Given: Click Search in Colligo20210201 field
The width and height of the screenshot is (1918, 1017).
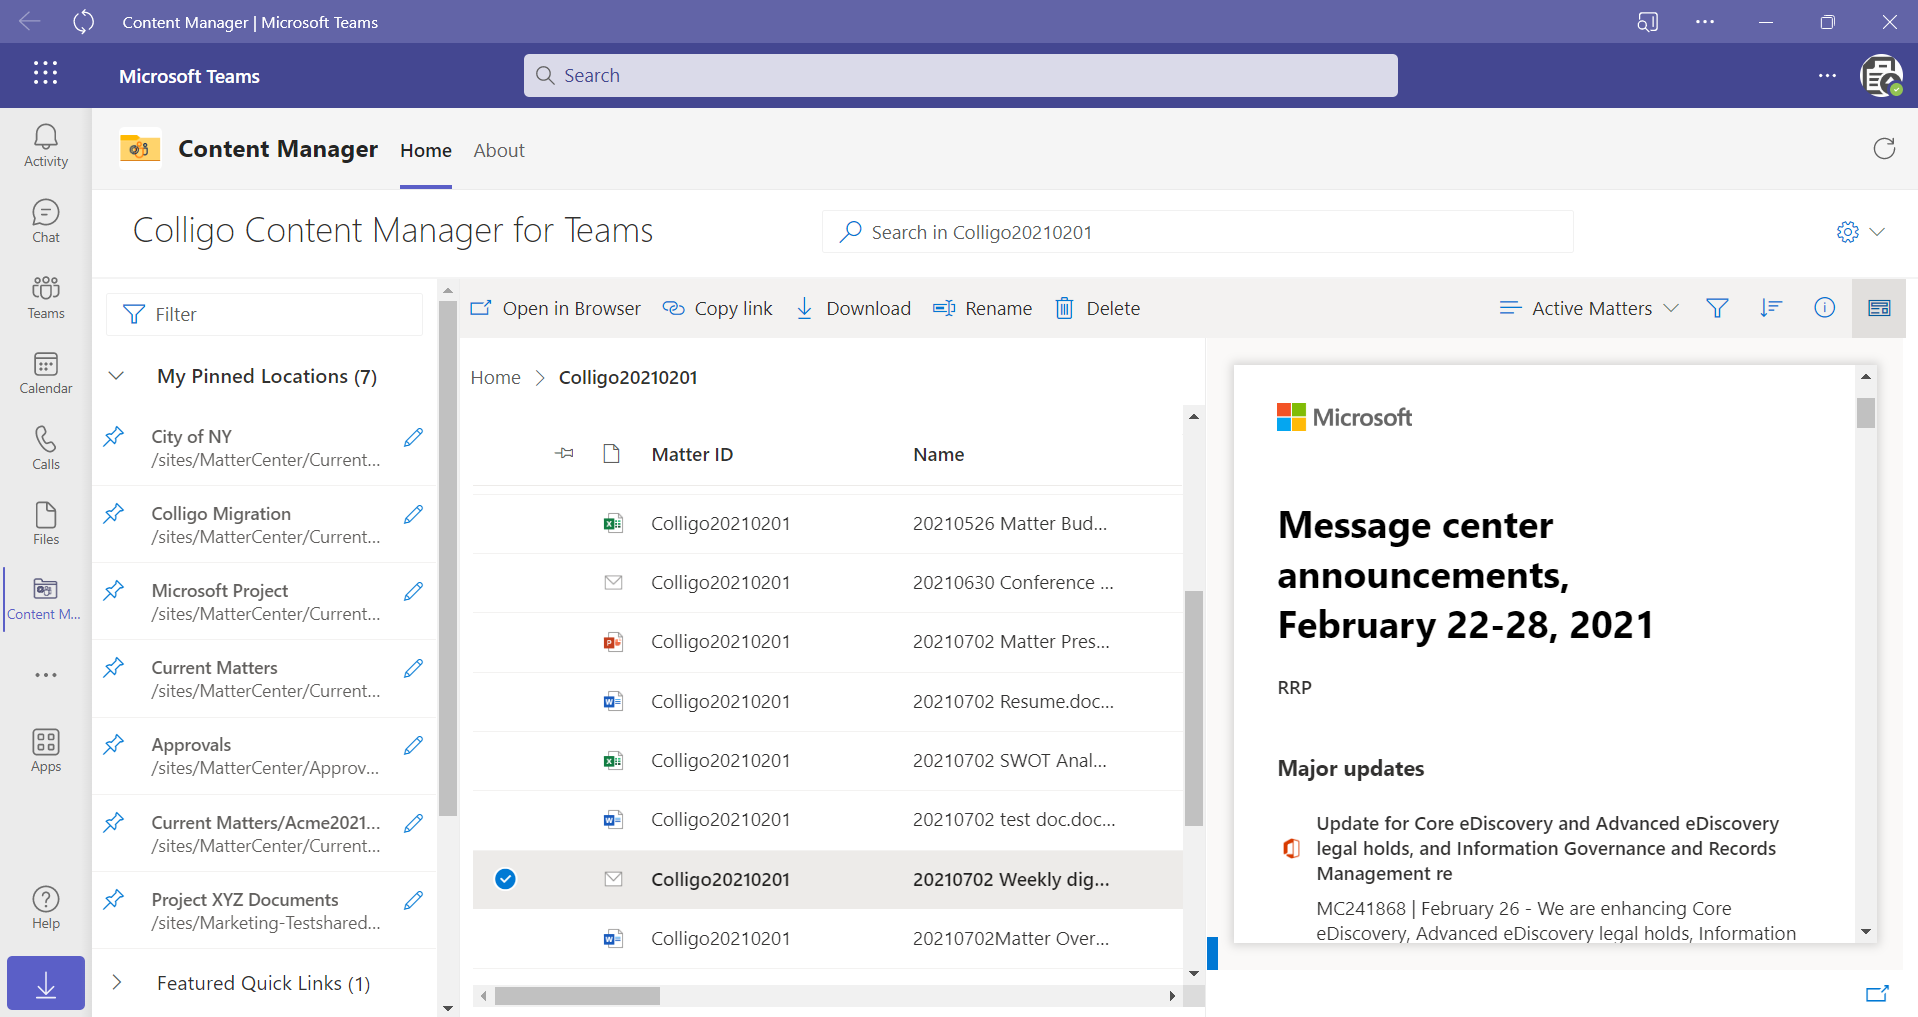Looking at the screenshot, I should pyautogui.click(x=1197, y=232).
